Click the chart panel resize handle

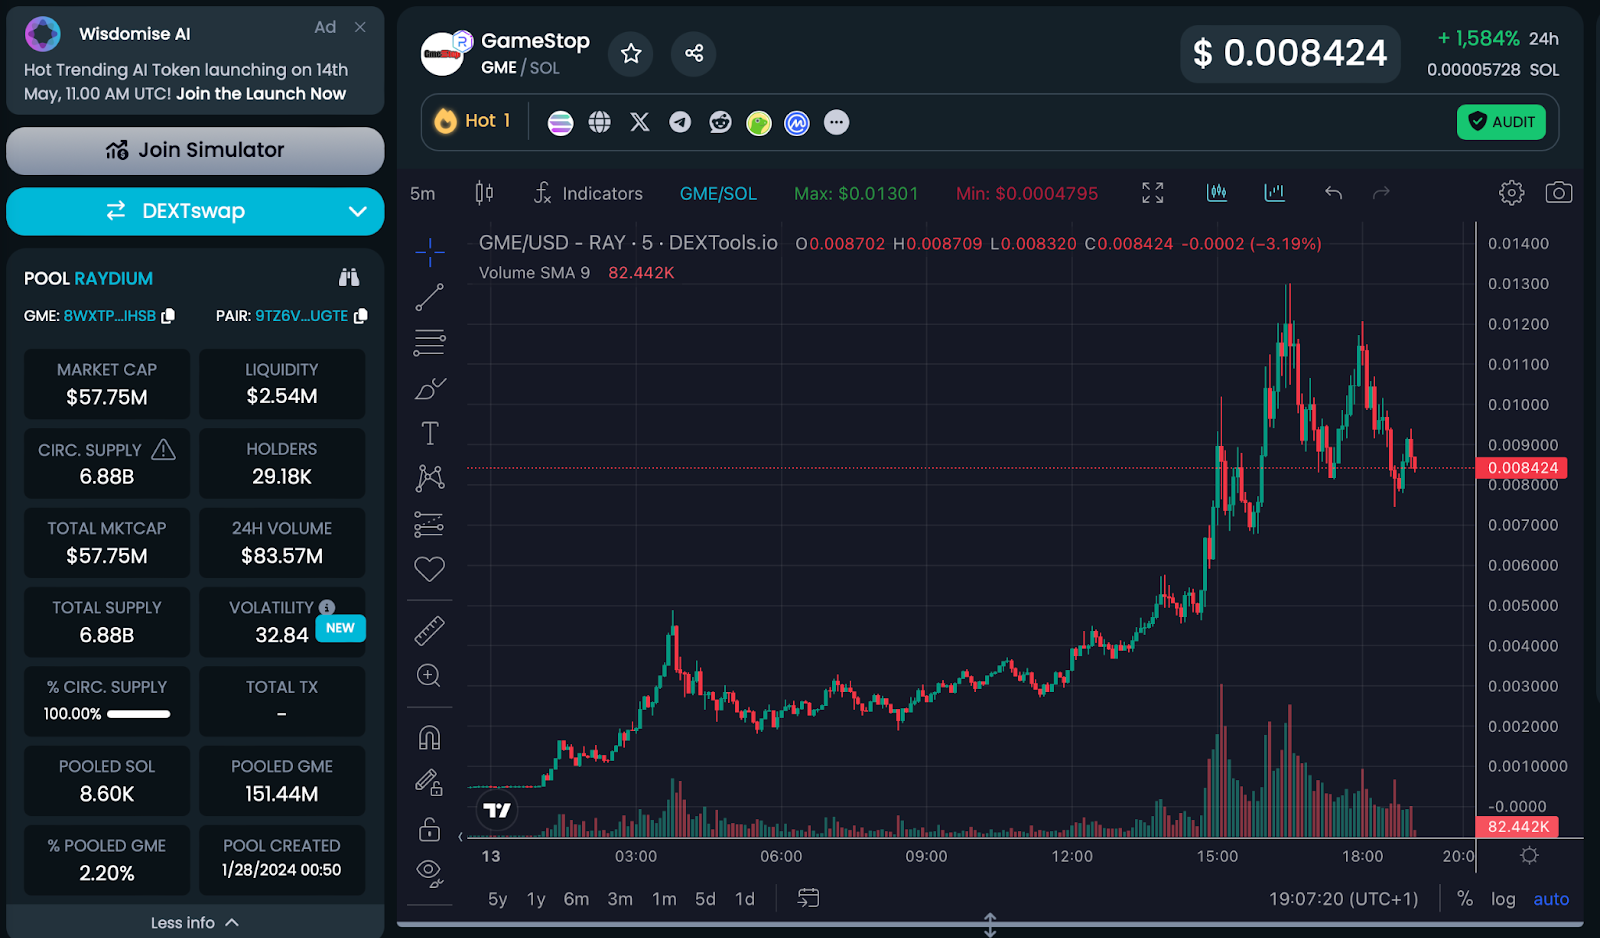990,925
